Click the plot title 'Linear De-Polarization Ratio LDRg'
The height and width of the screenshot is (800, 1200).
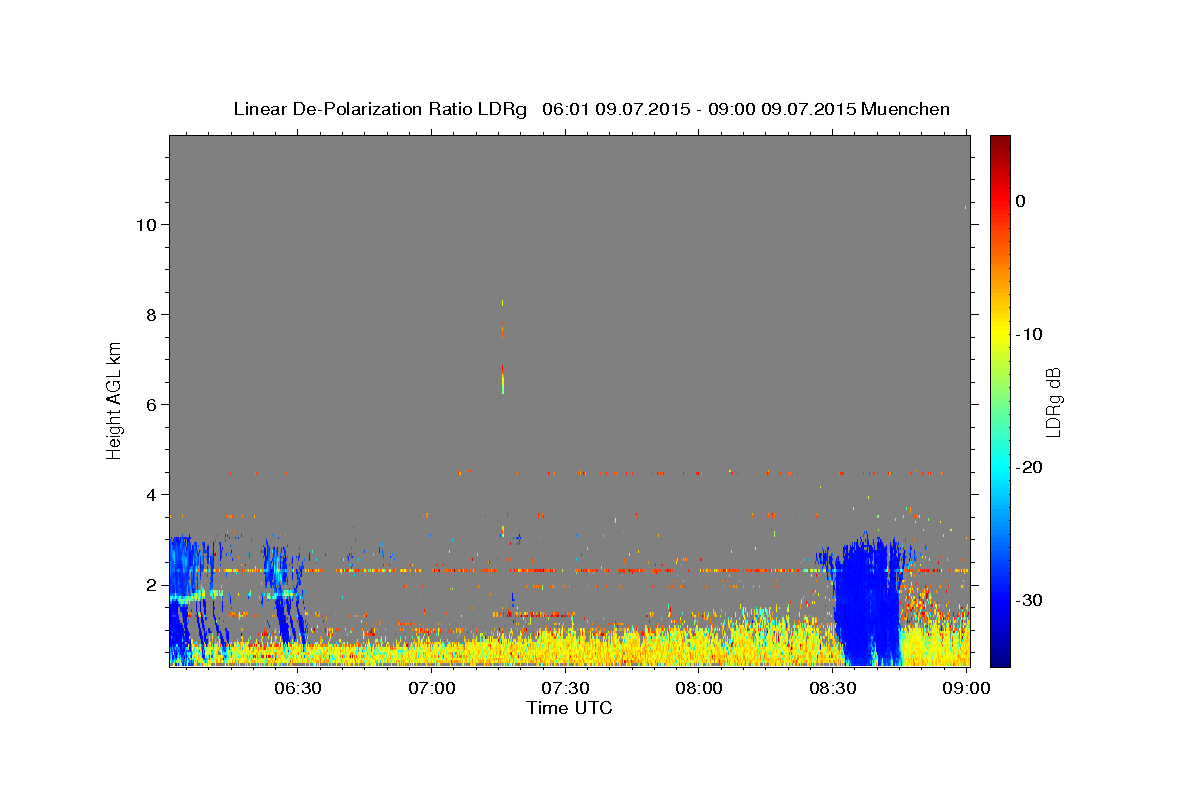(379, 109)
